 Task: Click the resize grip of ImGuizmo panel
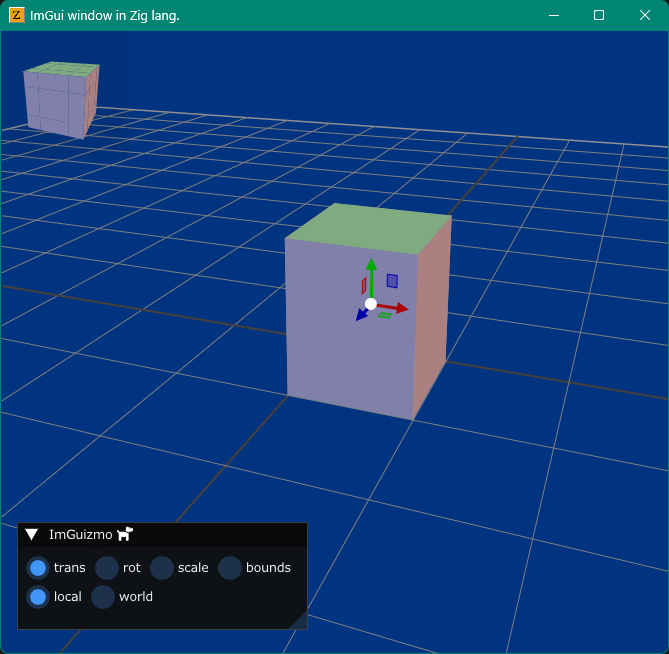pos(300,622)
